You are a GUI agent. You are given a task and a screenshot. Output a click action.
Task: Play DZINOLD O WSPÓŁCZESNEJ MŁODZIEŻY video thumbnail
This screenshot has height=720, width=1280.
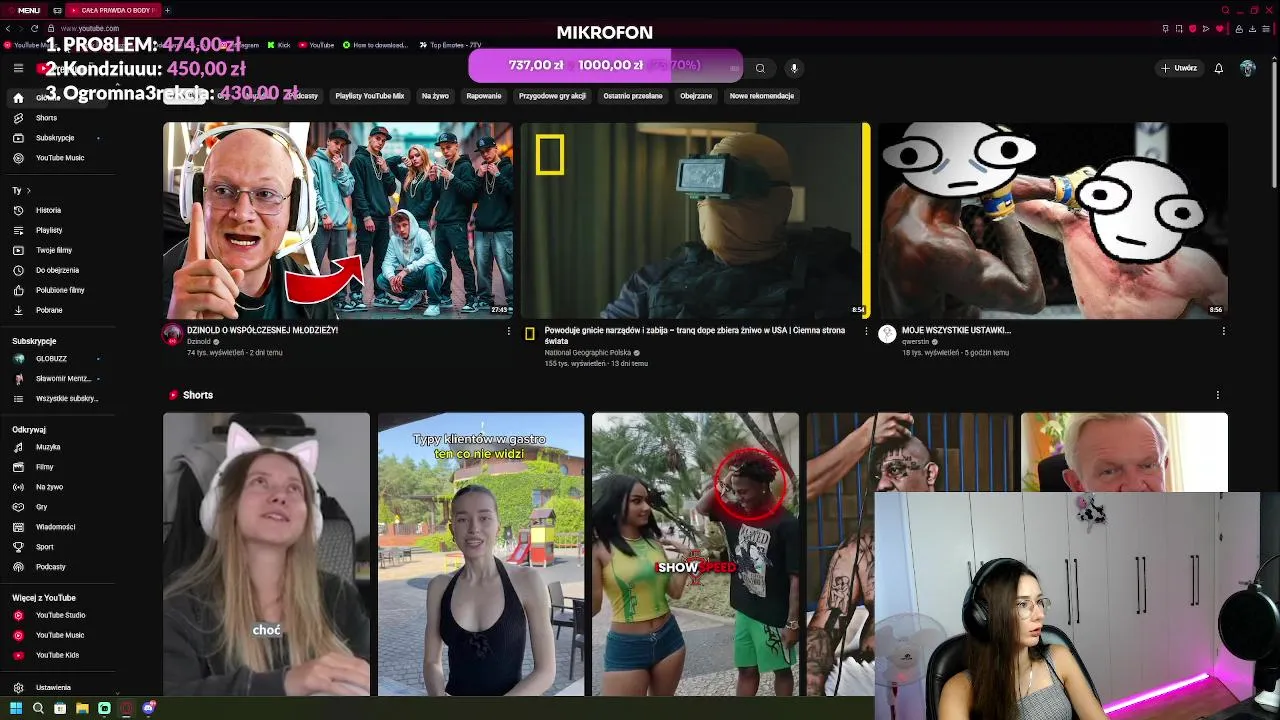pos(338,220)
